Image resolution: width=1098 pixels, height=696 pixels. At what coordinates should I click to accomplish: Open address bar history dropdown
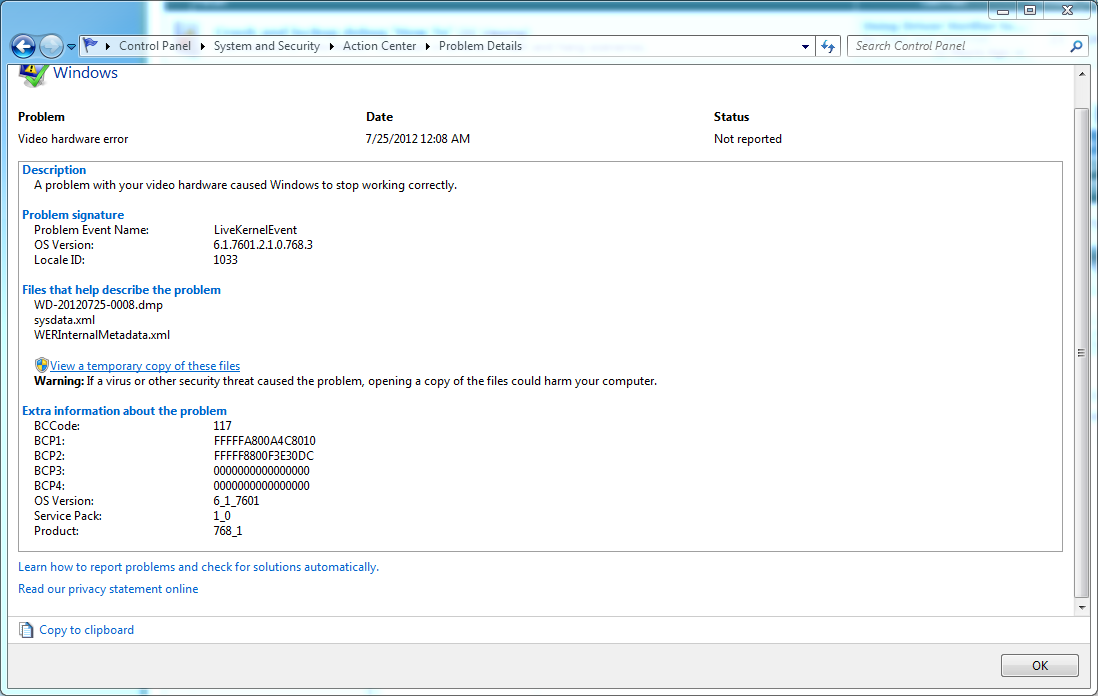(x=805, y=47)
